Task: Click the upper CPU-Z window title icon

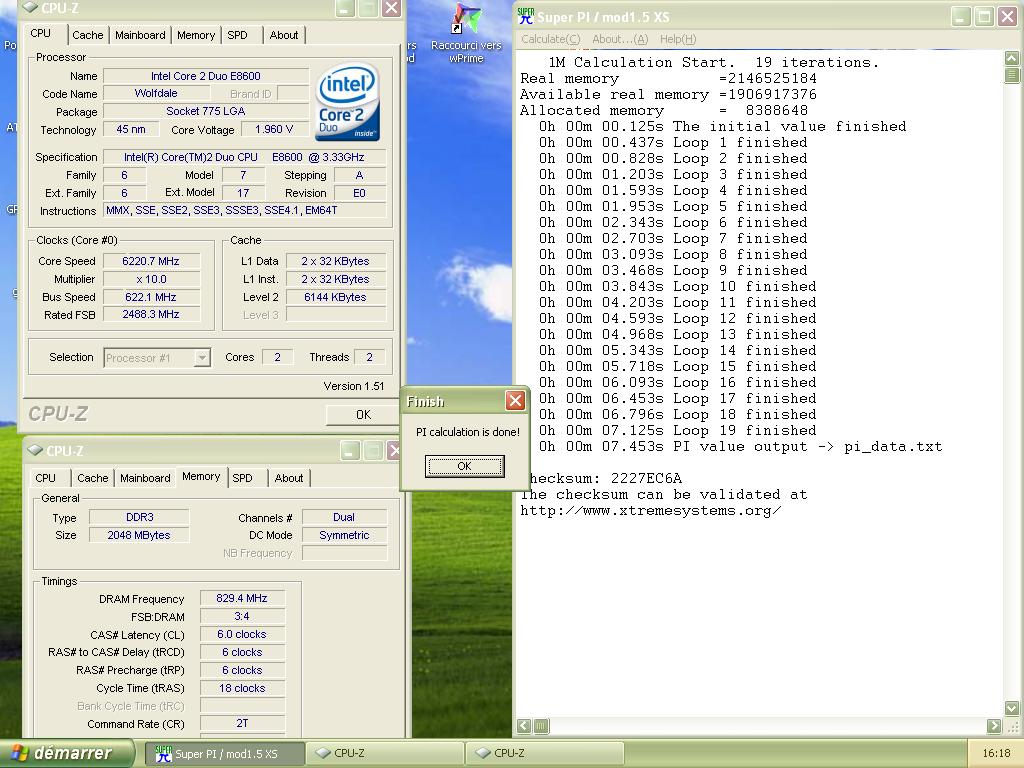Action: pyautogui.click(x=31, y=7)
